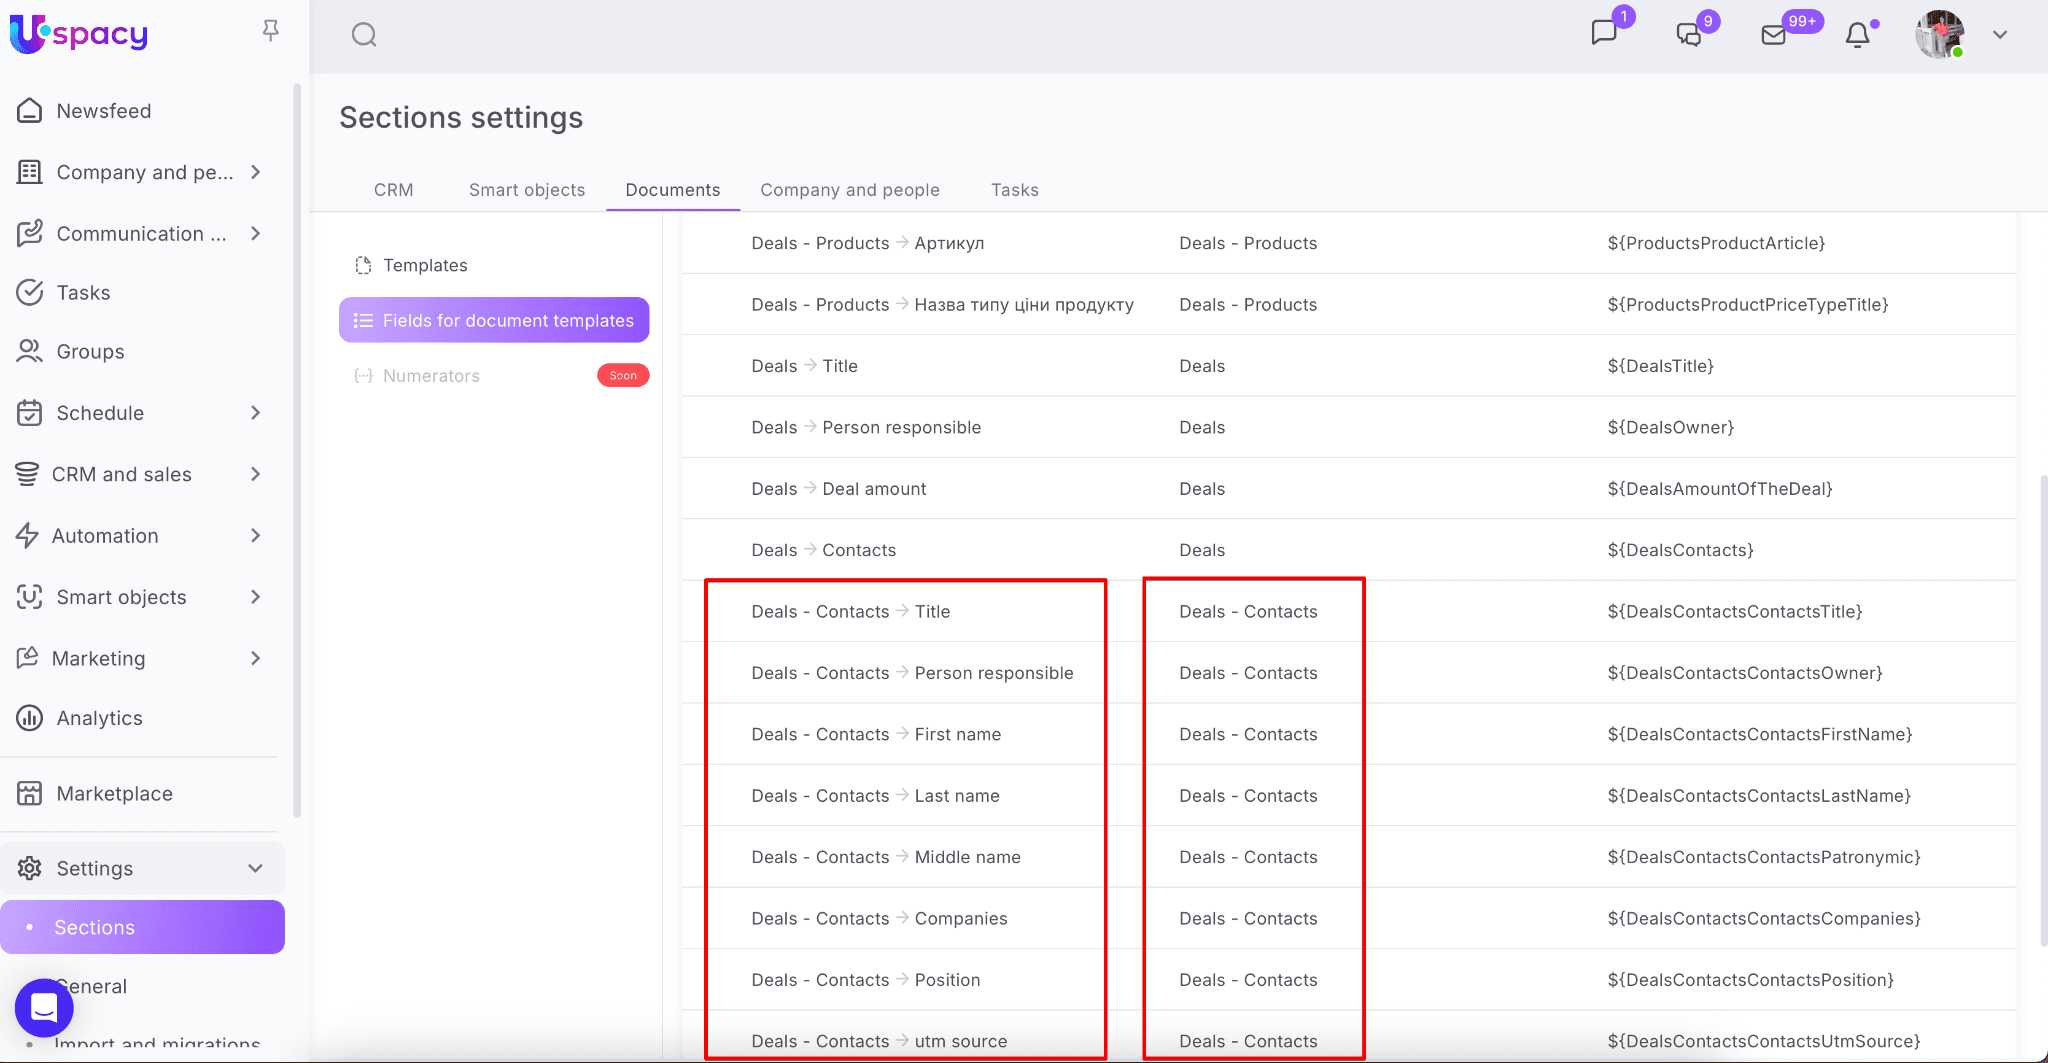
Task: Open Templates in the Documents panel
Action: pyautogui.click(x=425, y=265)
